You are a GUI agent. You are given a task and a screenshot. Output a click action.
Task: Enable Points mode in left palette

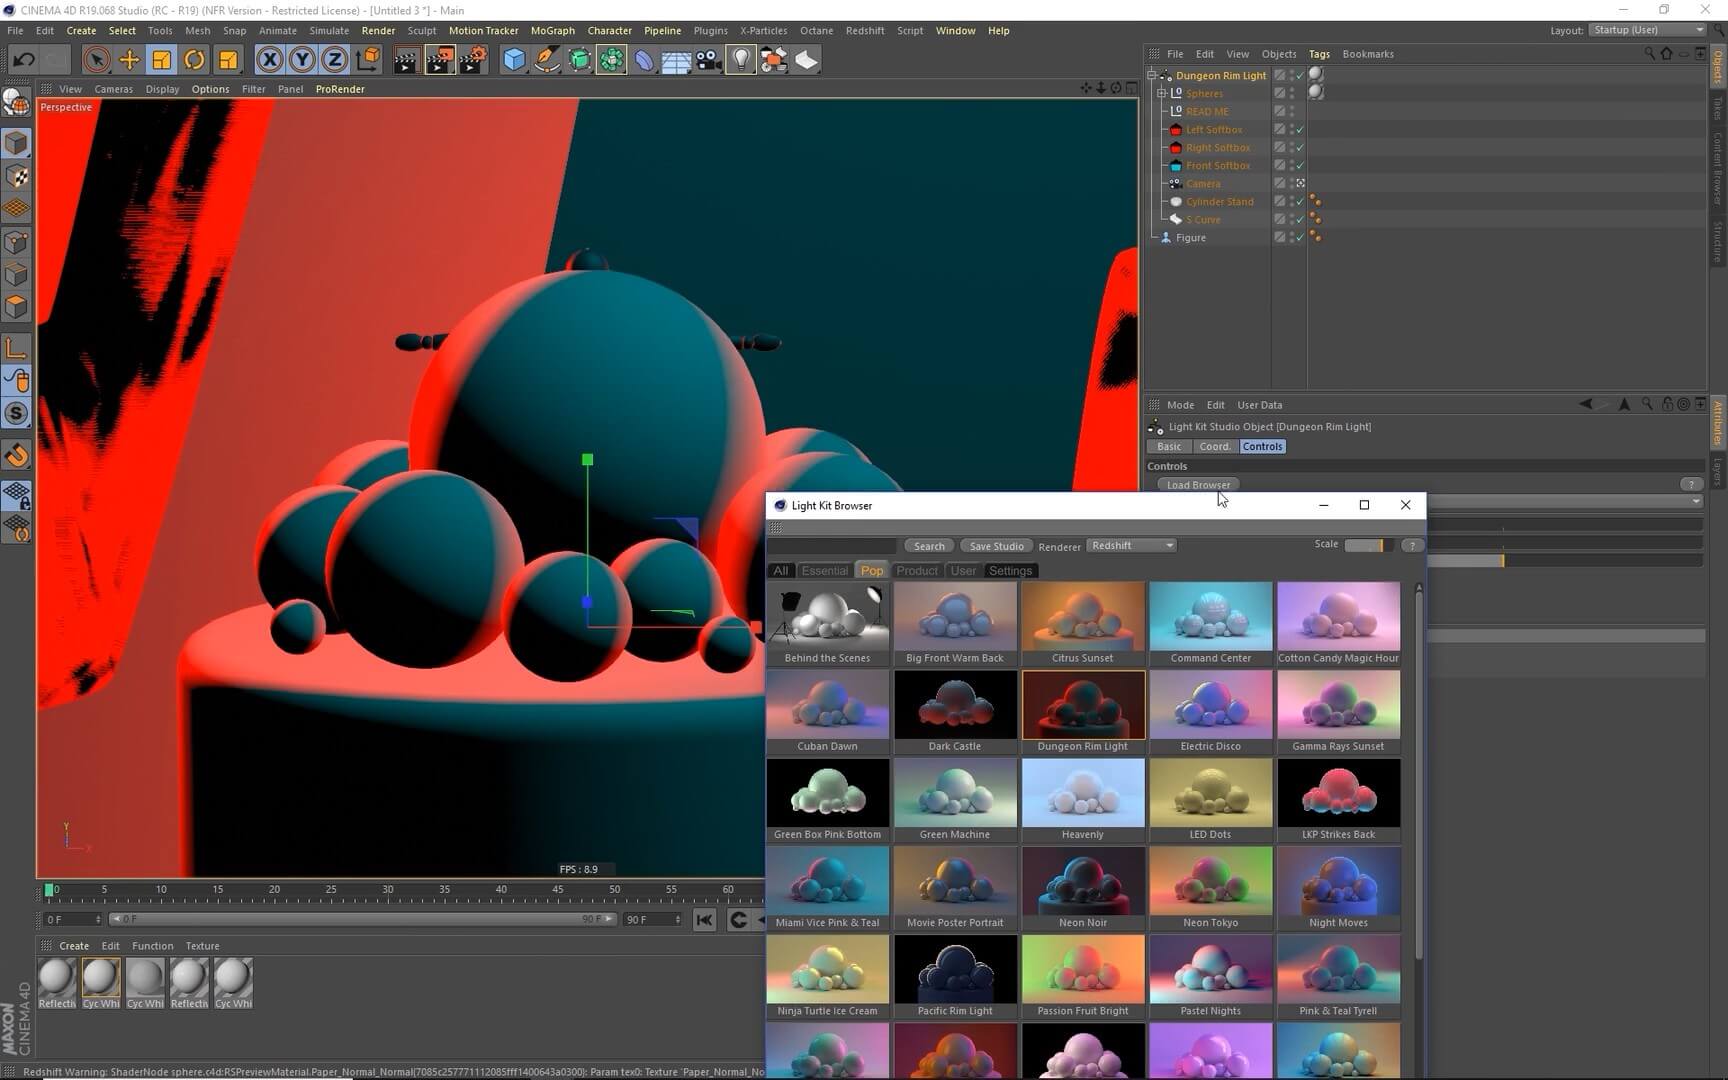coord(16,242)
